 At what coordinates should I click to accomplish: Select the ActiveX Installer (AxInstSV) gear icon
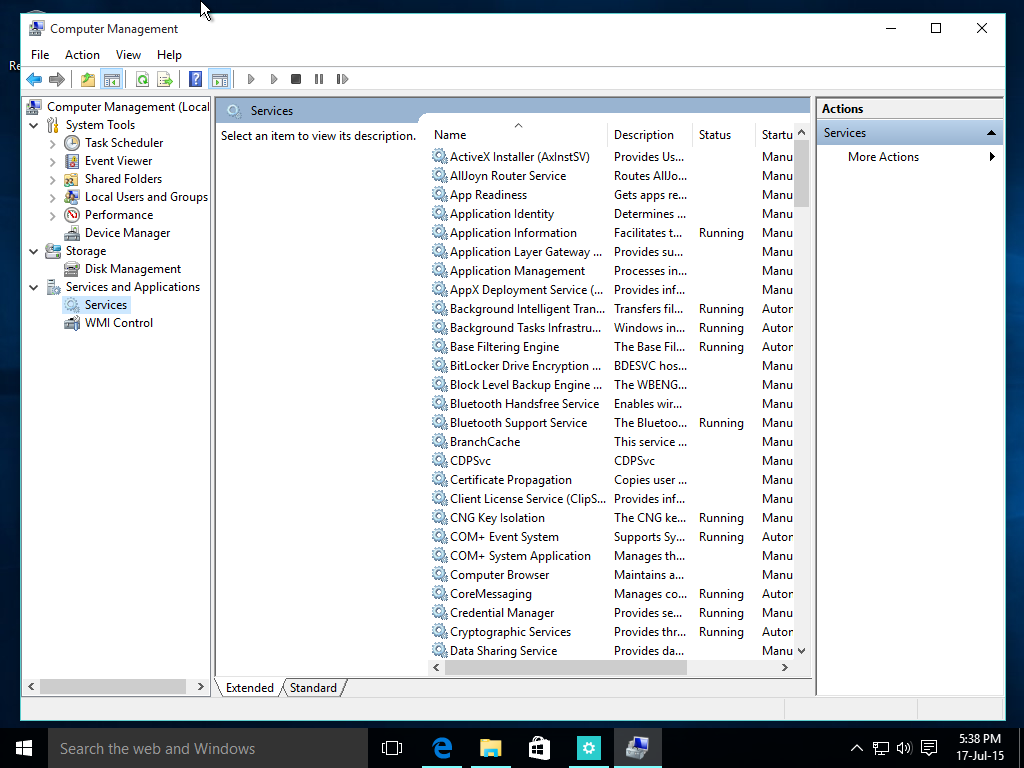tap(439, 156)
